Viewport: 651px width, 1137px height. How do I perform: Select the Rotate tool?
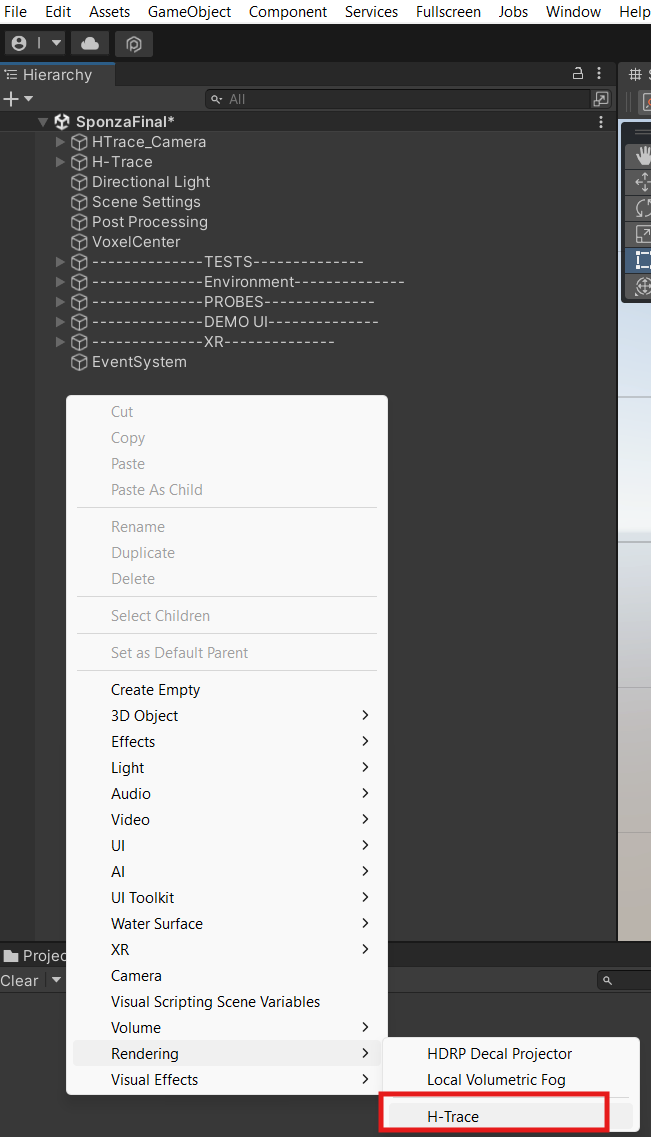point(642,207)
